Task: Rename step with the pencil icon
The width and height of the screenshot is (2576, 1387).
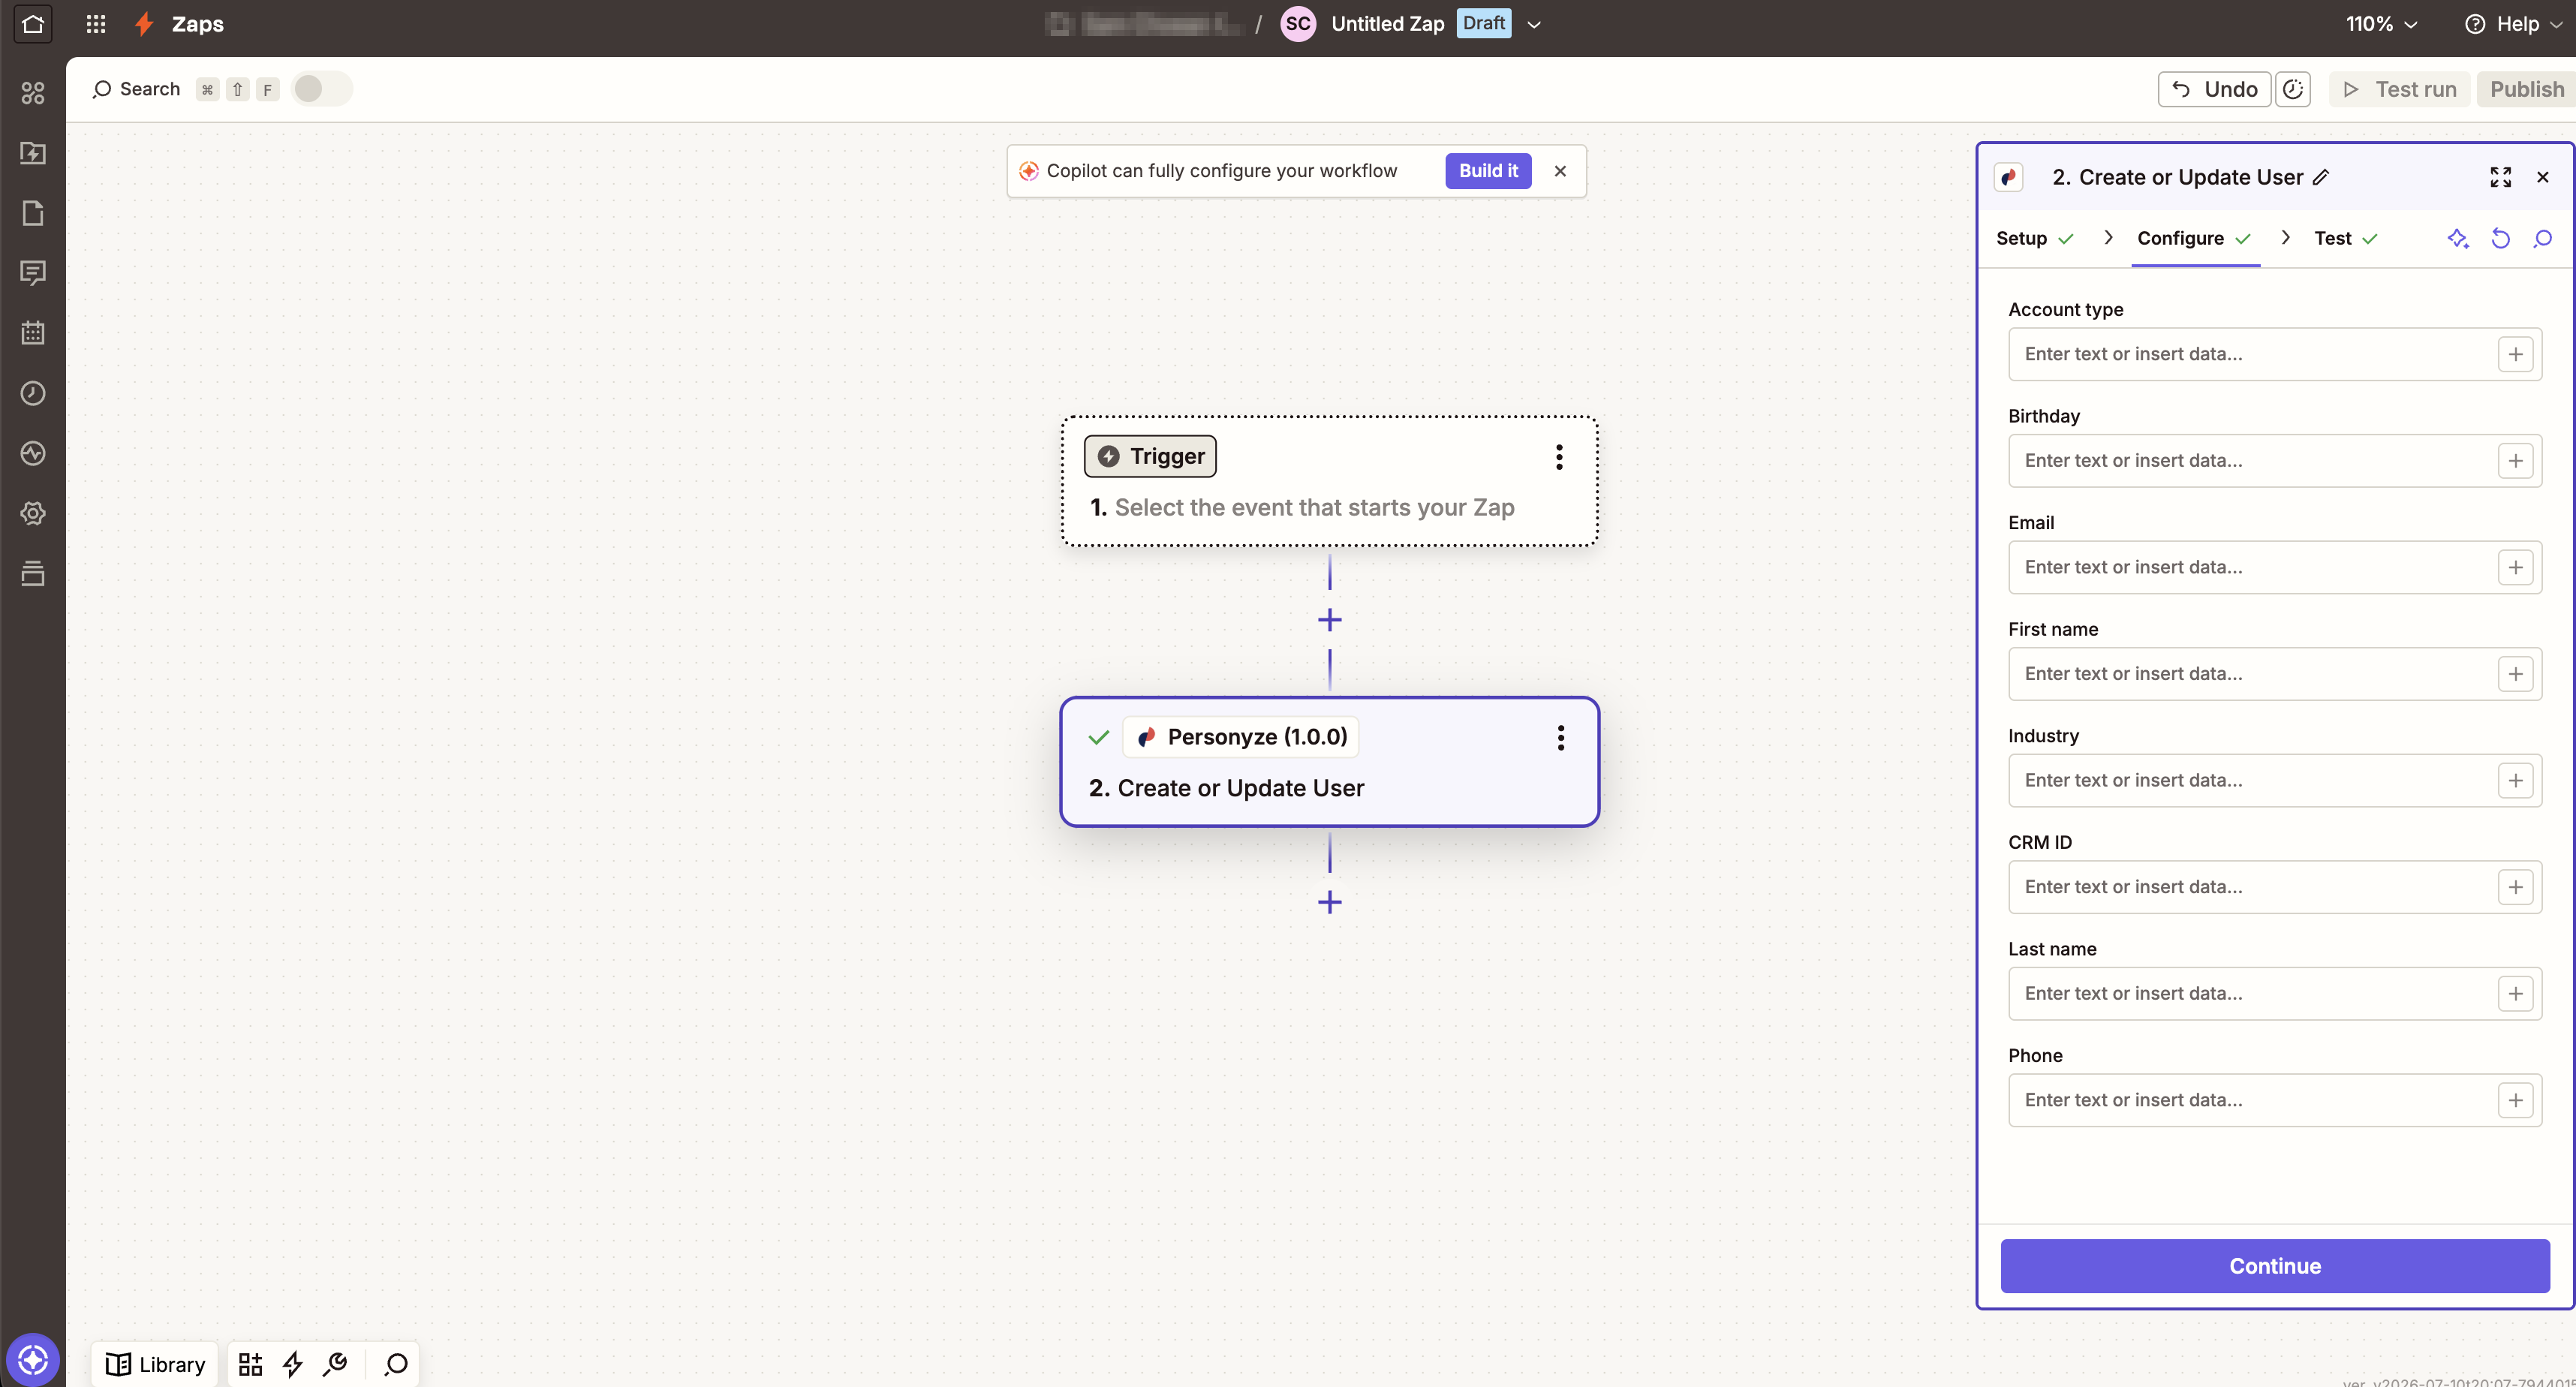Action: point(2321,177)
